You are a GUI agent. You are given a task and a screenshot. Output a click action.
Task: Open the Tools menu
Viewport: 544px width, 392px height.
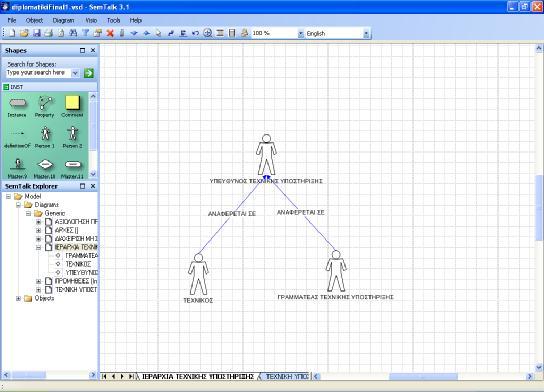click(x=113, y=20)
